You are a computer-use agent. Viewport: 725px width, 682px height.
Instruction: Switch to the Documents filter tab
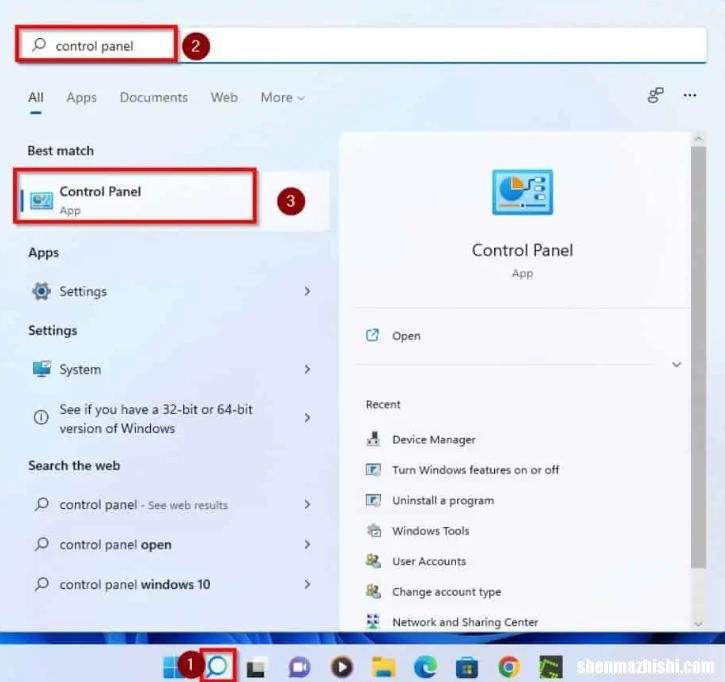point(154,98)
